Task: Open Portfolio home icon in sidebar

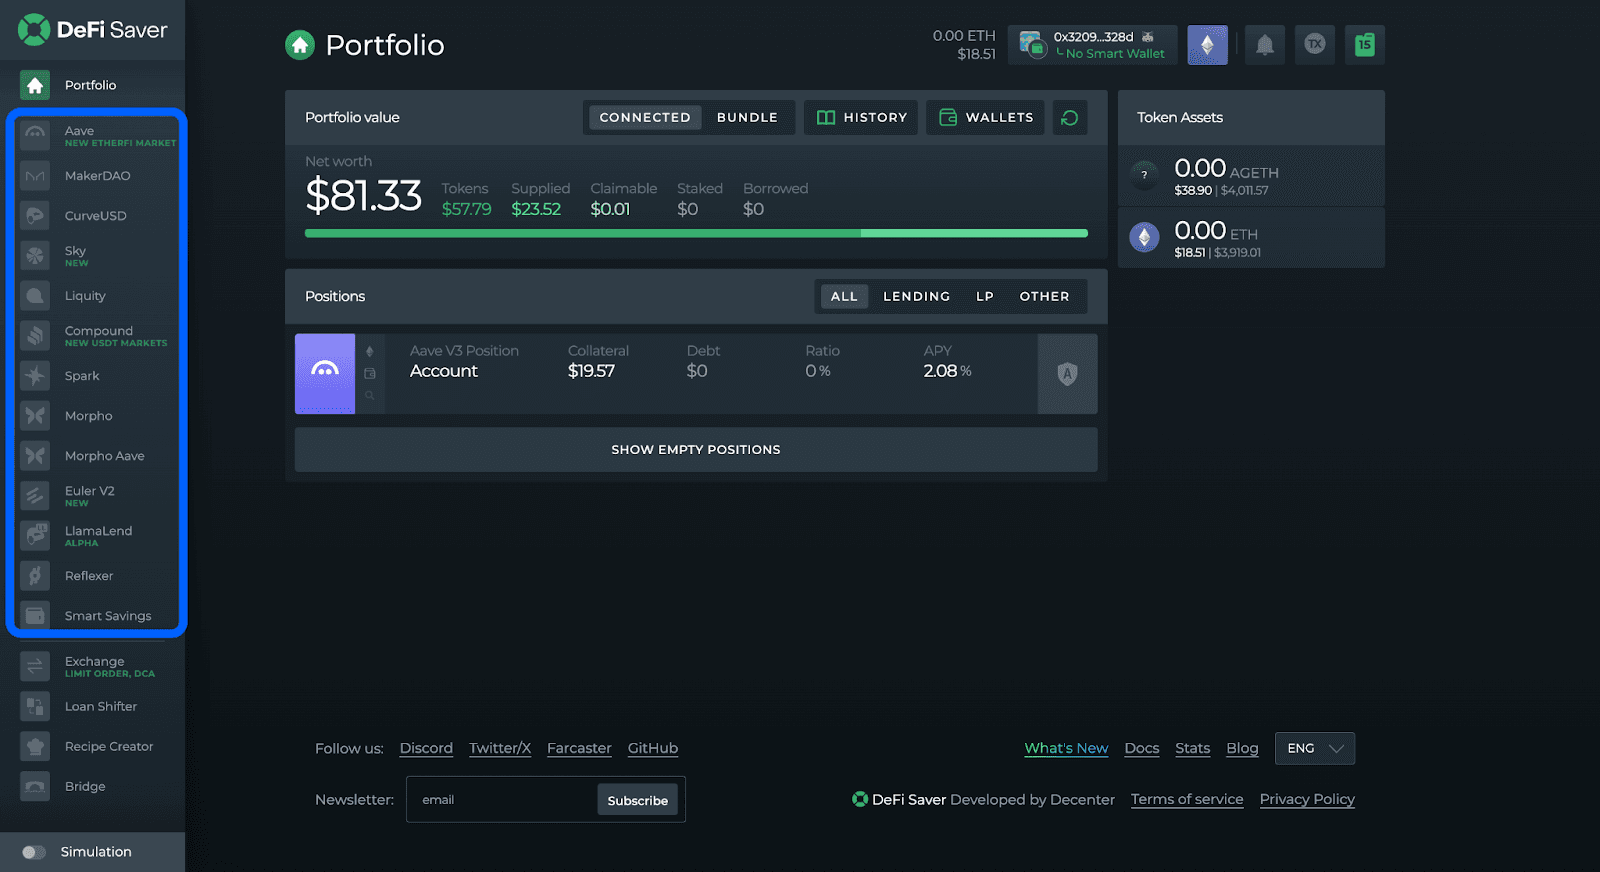Action: click(x=35, y=85)
